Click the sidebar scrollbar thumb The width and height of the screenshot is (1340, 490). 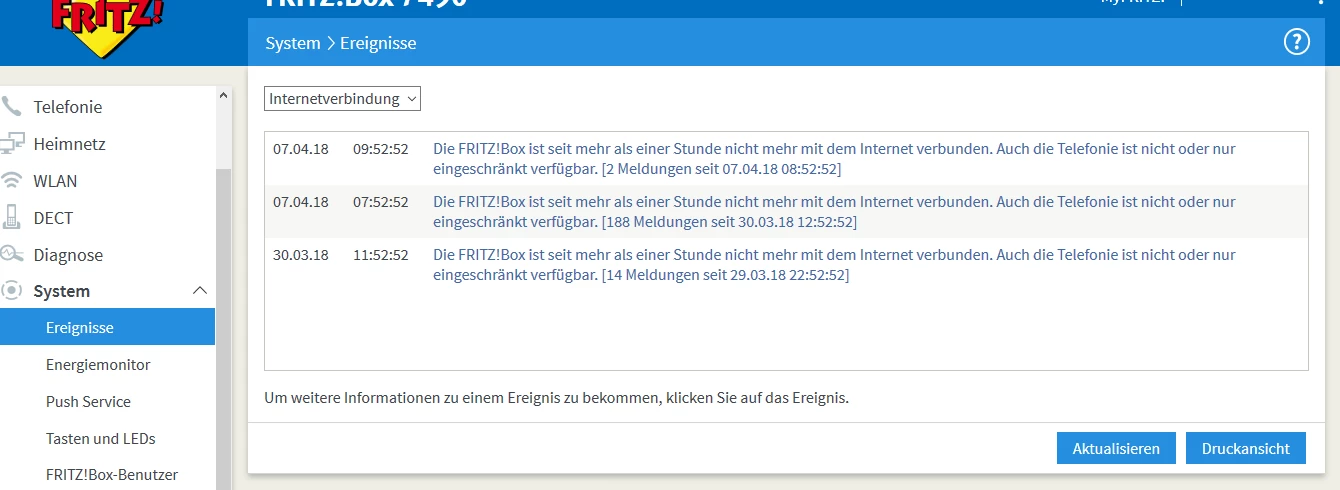tap(224, 330)
